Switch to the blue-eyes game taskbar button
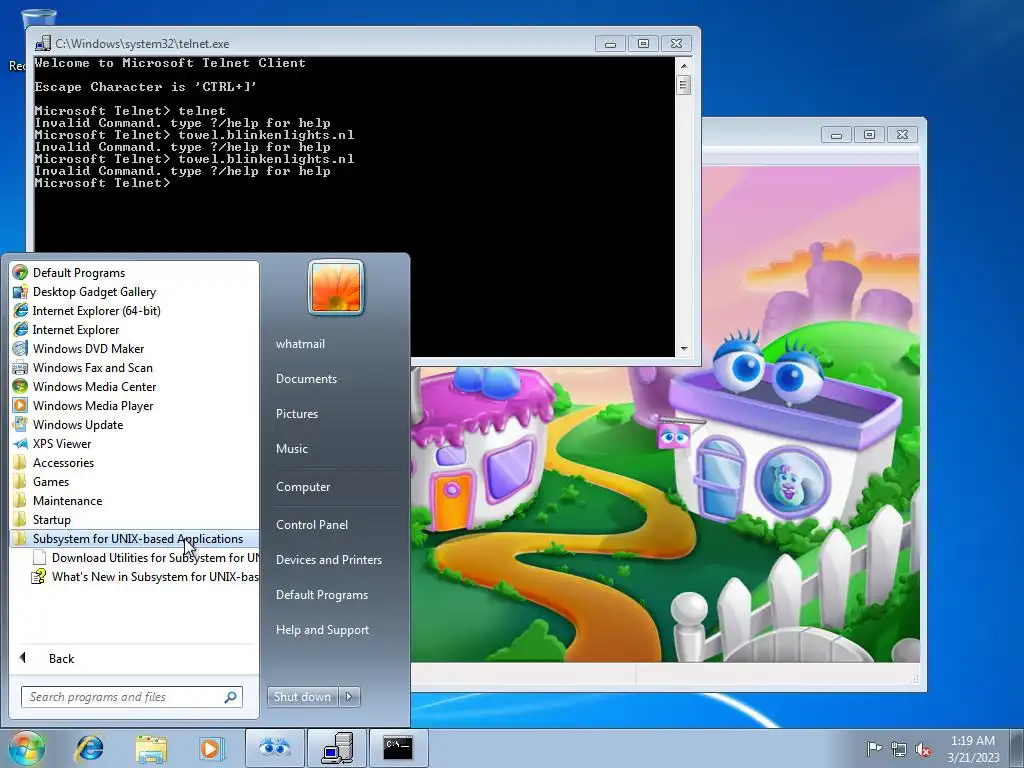Viewport: 1024px width, 768px height. point(274,748)
